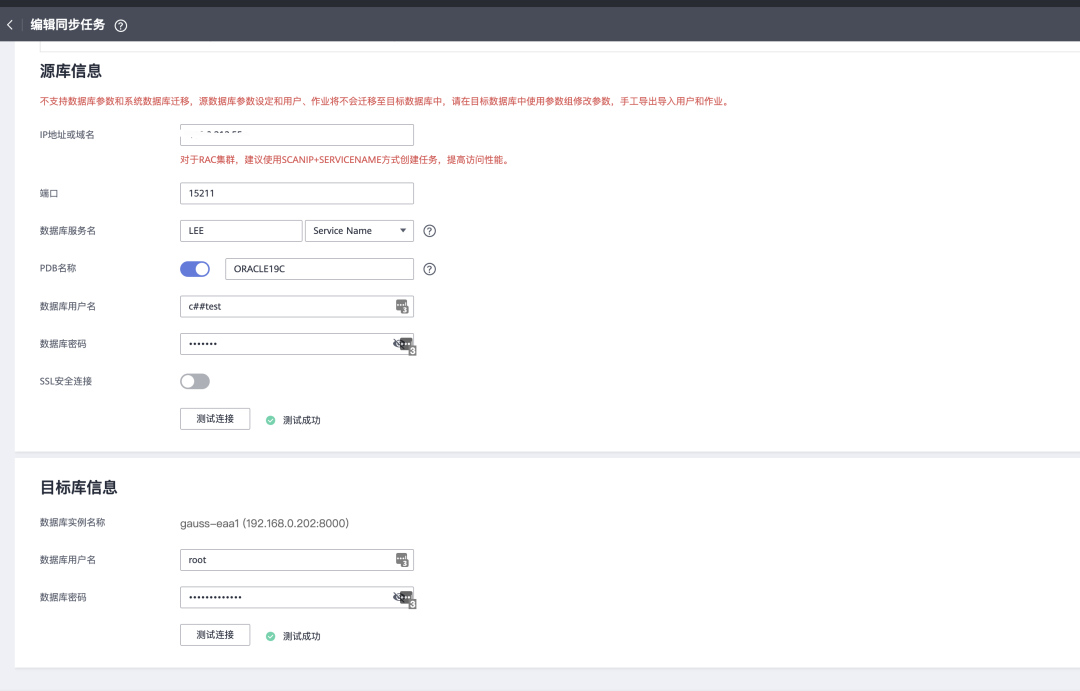Test the source database connection with 测试连接
The width and height of the screenshot is (1080, 691).
215,419
